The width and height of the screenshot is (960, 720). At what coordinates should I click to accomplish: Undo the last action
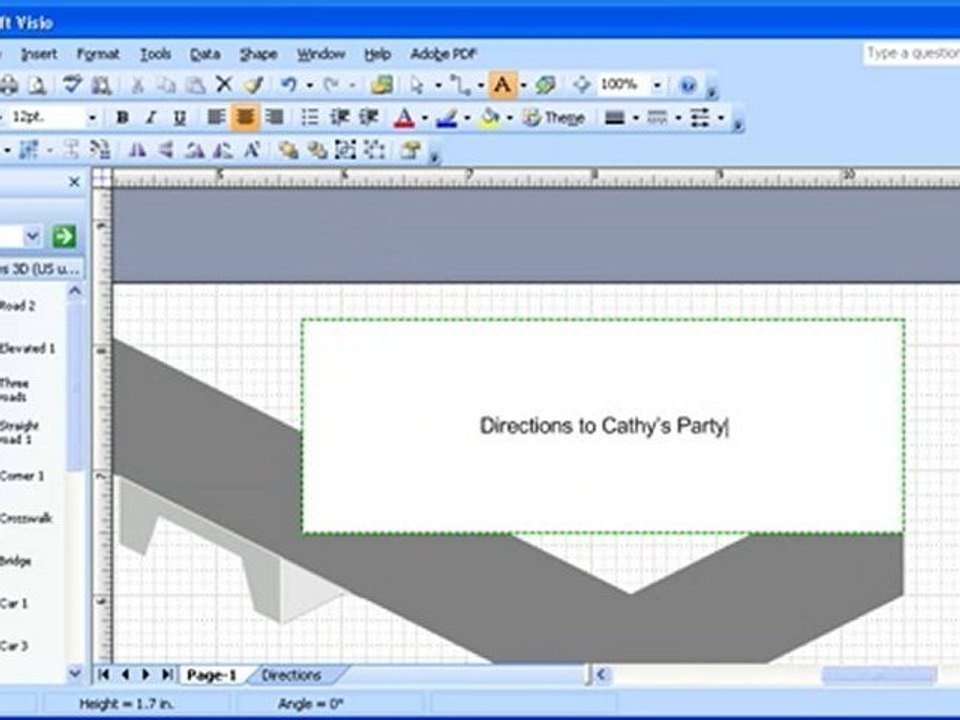[x=289, y=84]
